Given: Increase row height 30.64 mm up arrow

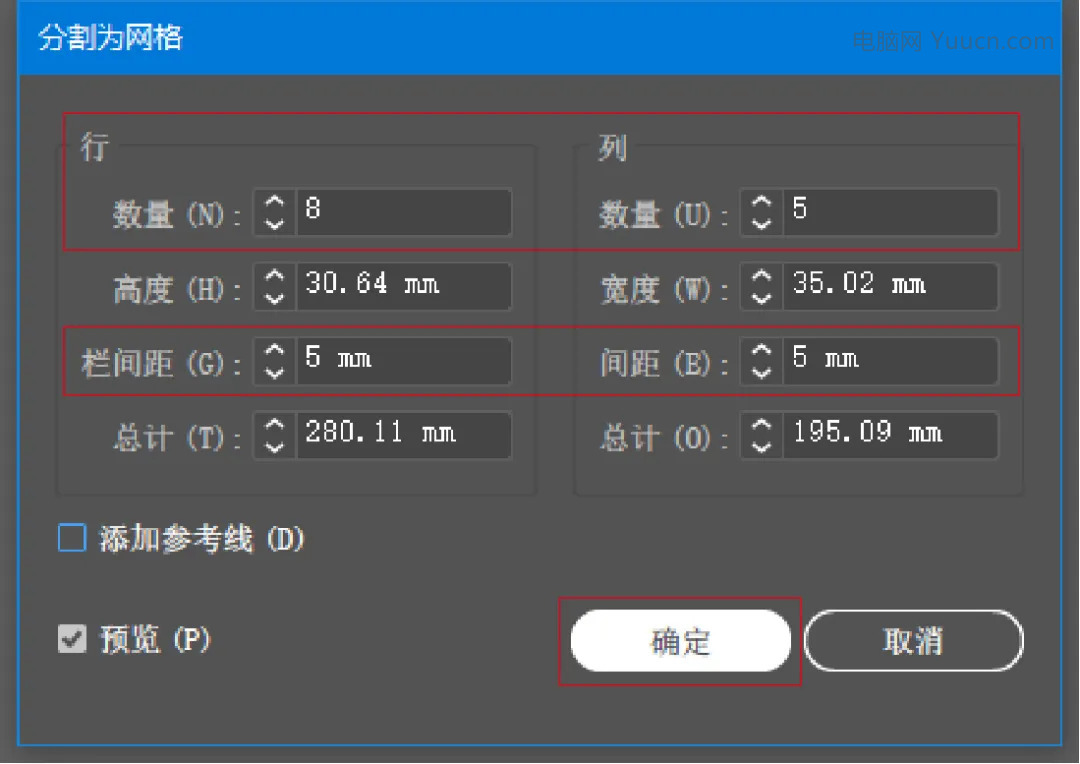Looking at the screenshot, I should pos(275,276).
